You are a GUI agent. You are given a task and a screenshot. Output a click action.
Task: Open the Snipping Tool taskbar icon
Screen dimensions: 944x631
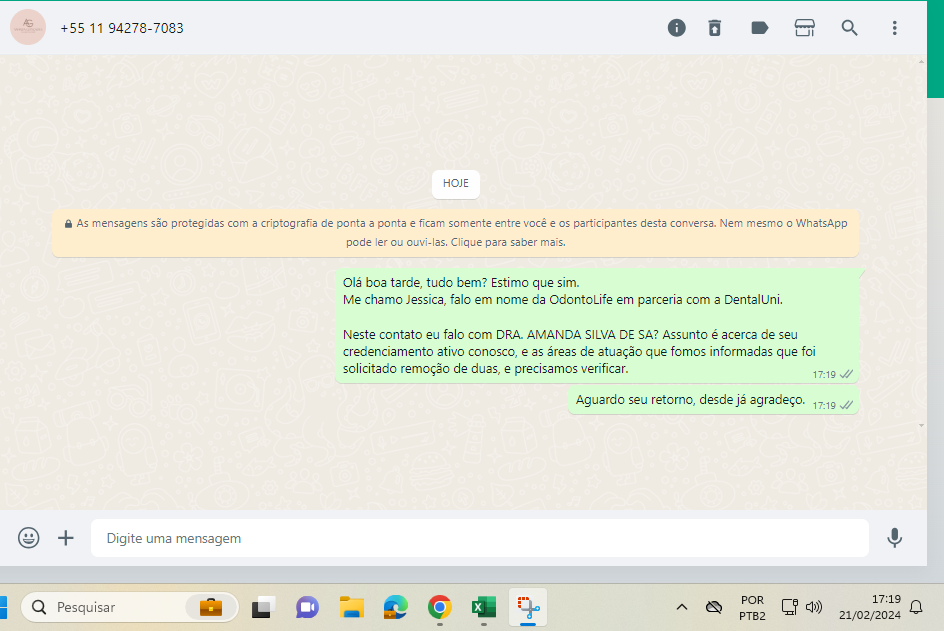click(x=528, y=607)
